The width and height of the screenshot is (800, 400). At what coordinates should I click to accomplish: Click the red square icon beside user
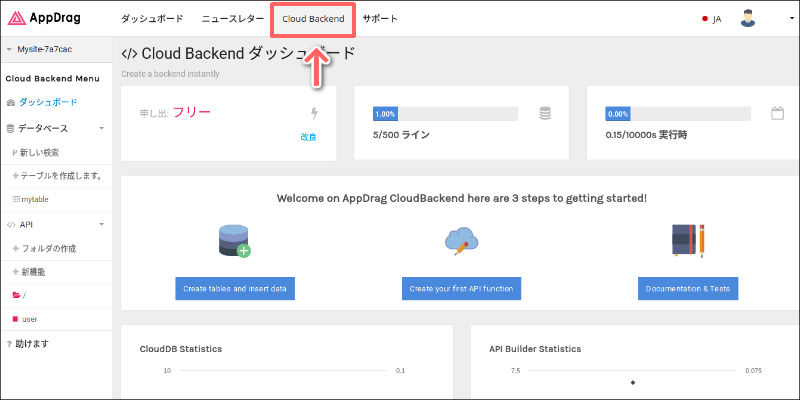[x=15, y=319]
